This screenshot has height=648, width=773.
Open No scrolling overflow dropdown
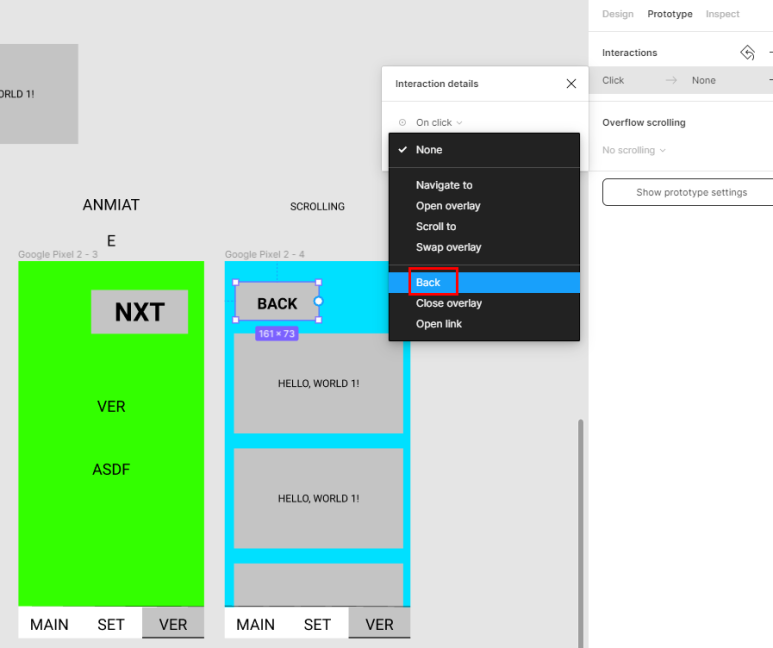633,150
